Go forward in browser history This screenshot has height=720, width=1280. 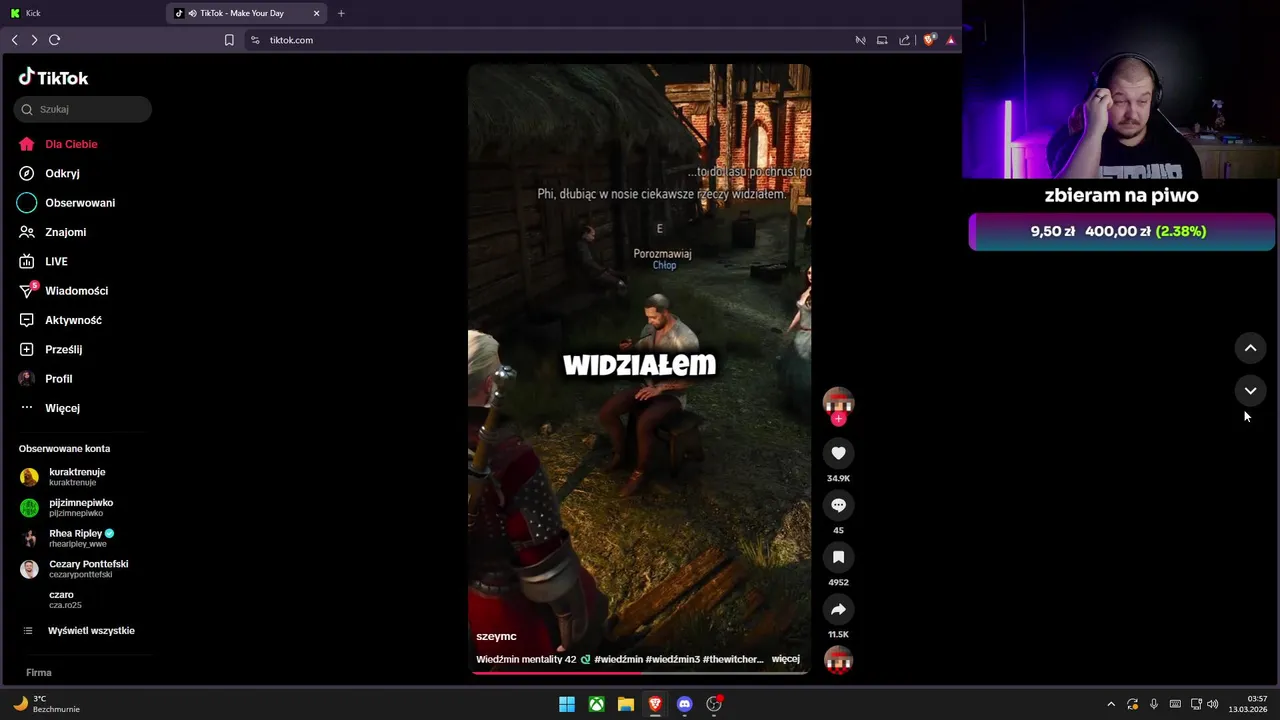click(34, 40)
